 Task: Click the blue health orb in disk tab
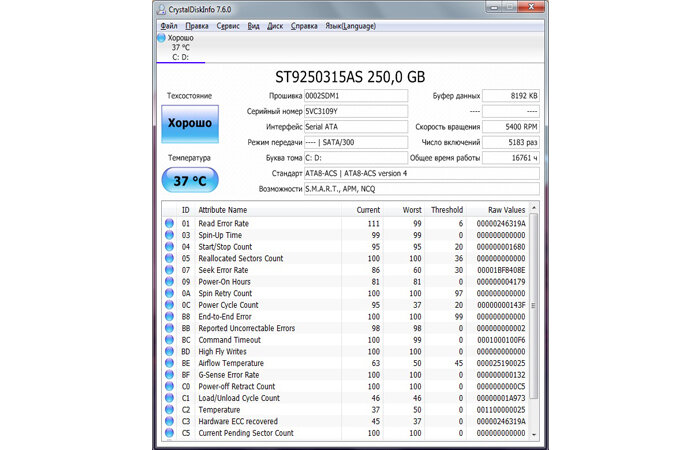(x=162, y=38)
